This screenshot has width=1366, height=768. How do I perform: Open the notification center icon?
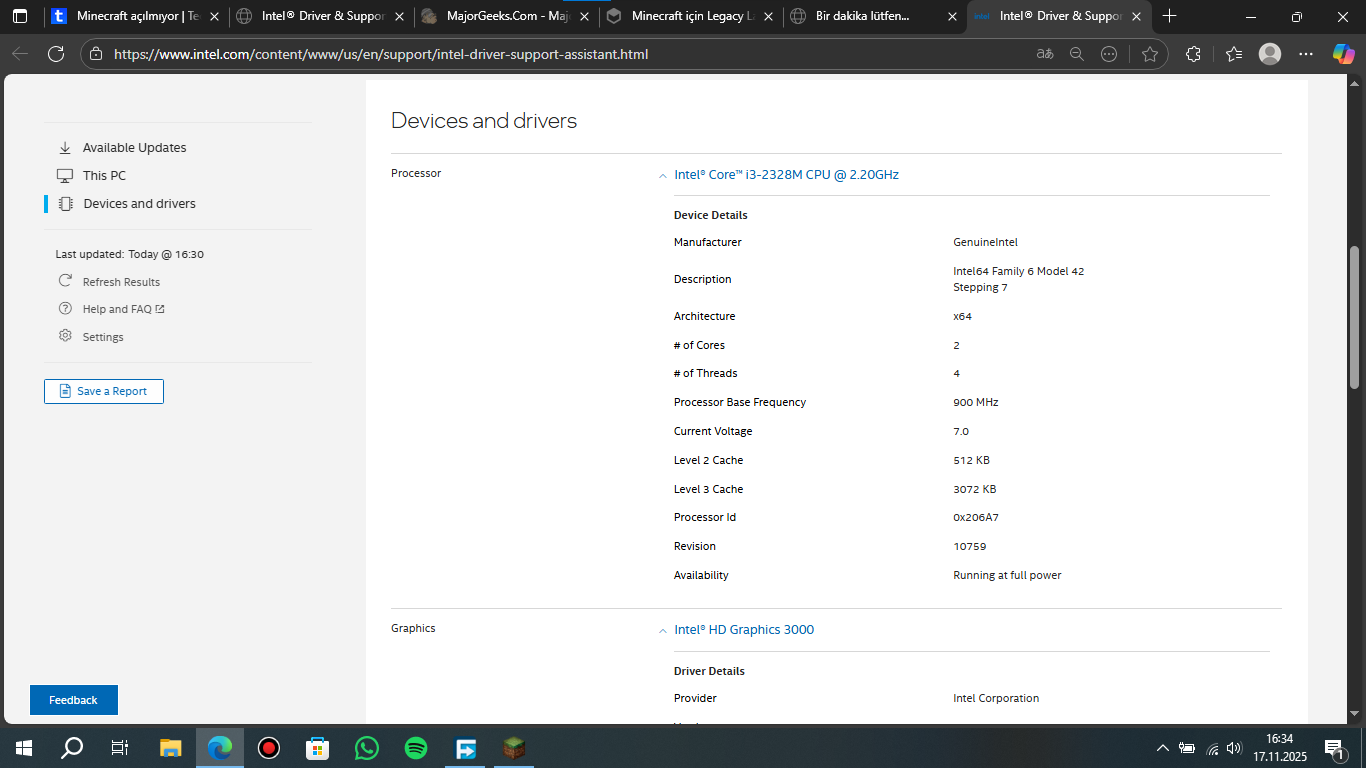pyautogui.click(x=1333, y=748)
